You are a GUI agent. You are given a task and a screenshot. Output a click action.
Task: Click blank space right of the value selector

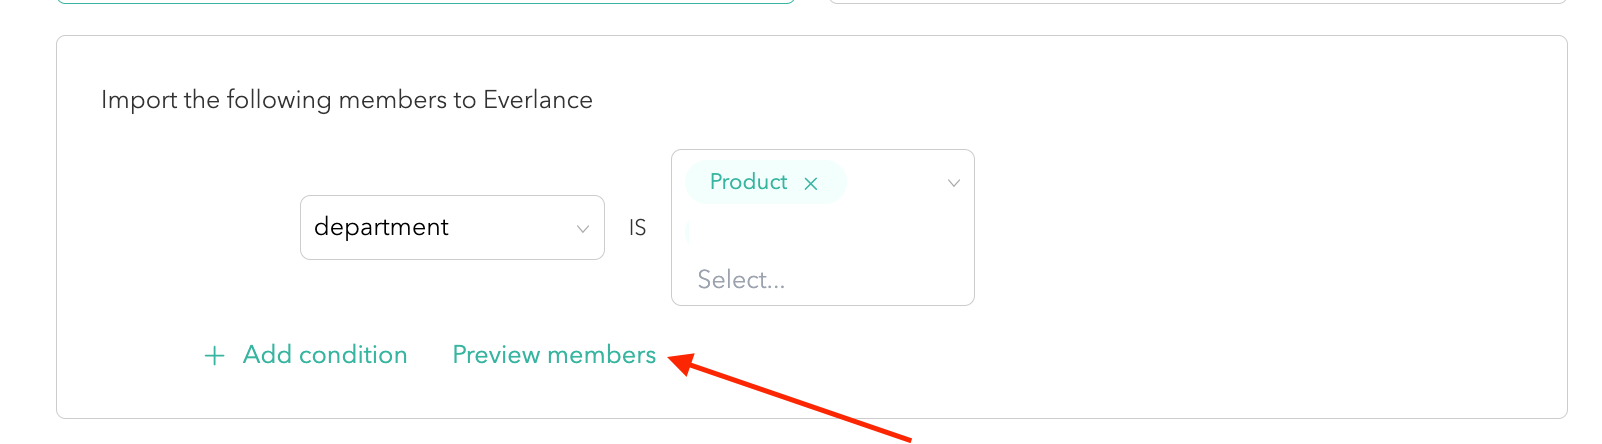pyautogui.click(x=1250, y=228)
